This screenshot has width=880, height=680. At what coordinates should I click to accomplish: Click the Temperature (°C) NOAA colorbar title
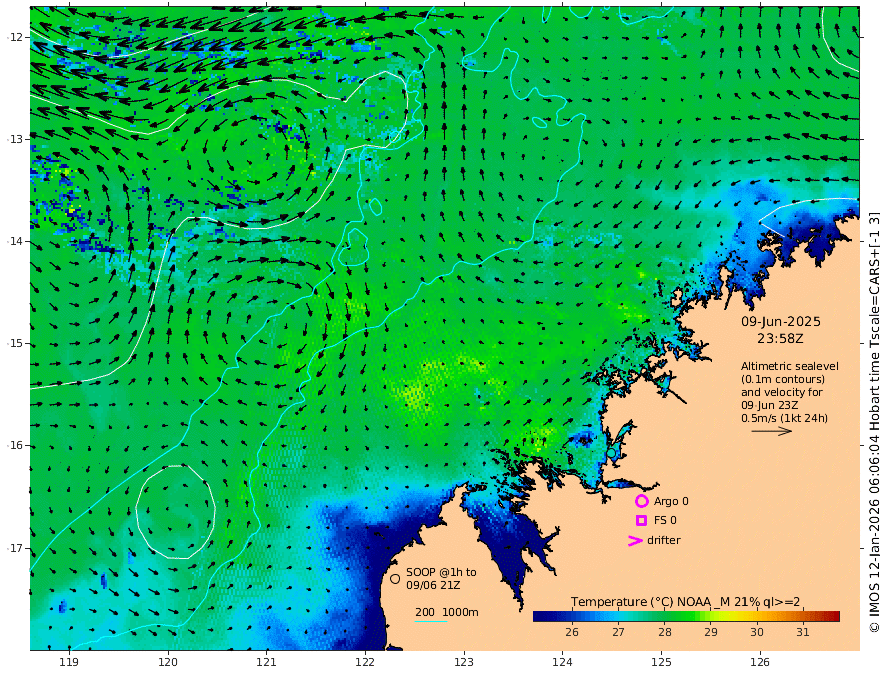[685, 602]
